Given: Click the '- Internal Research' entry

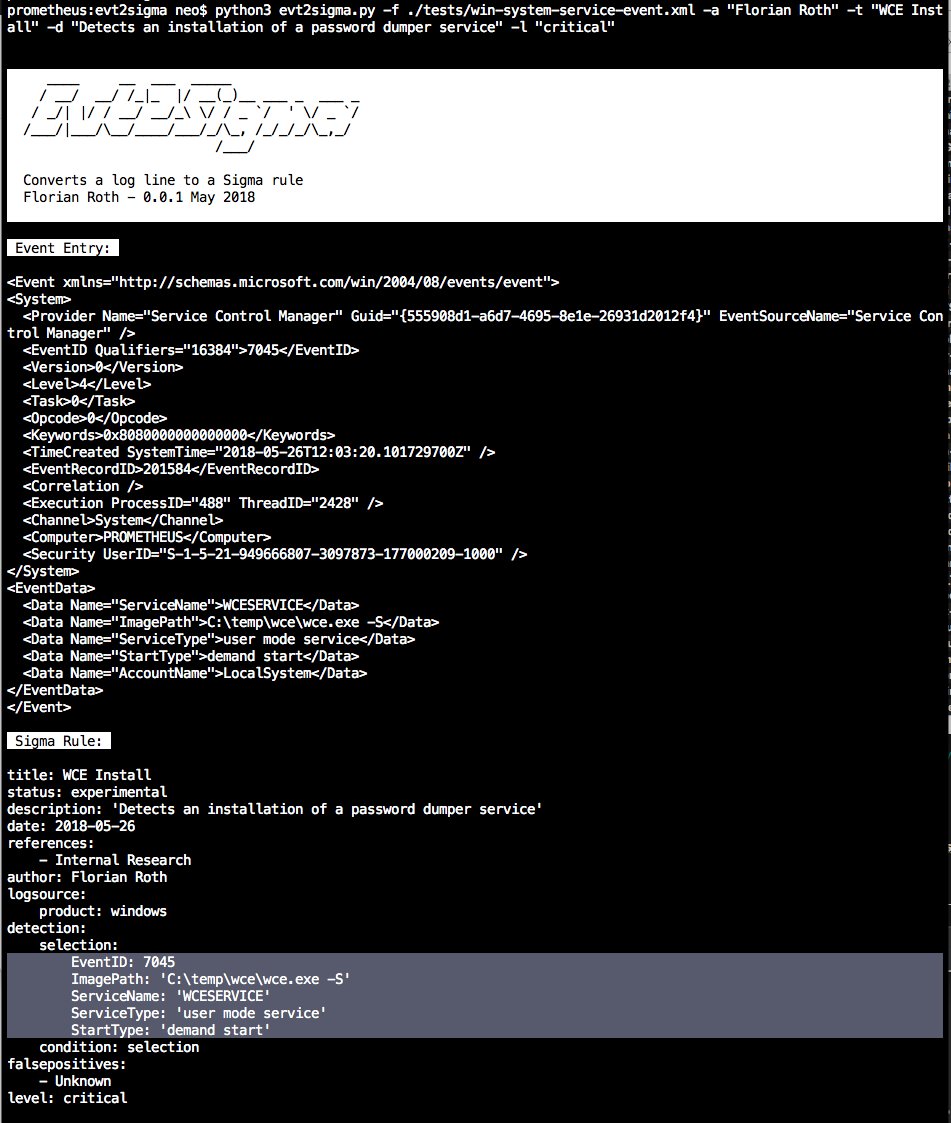Looking at the screenshot, I should tap(115, 860).
